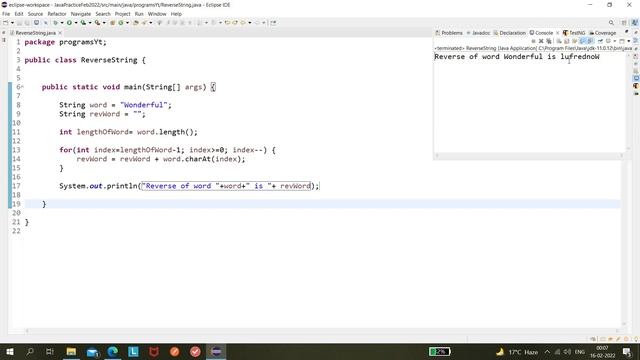Open the Navigate menu
Screen dimensions: 640x360
(81, 14)
